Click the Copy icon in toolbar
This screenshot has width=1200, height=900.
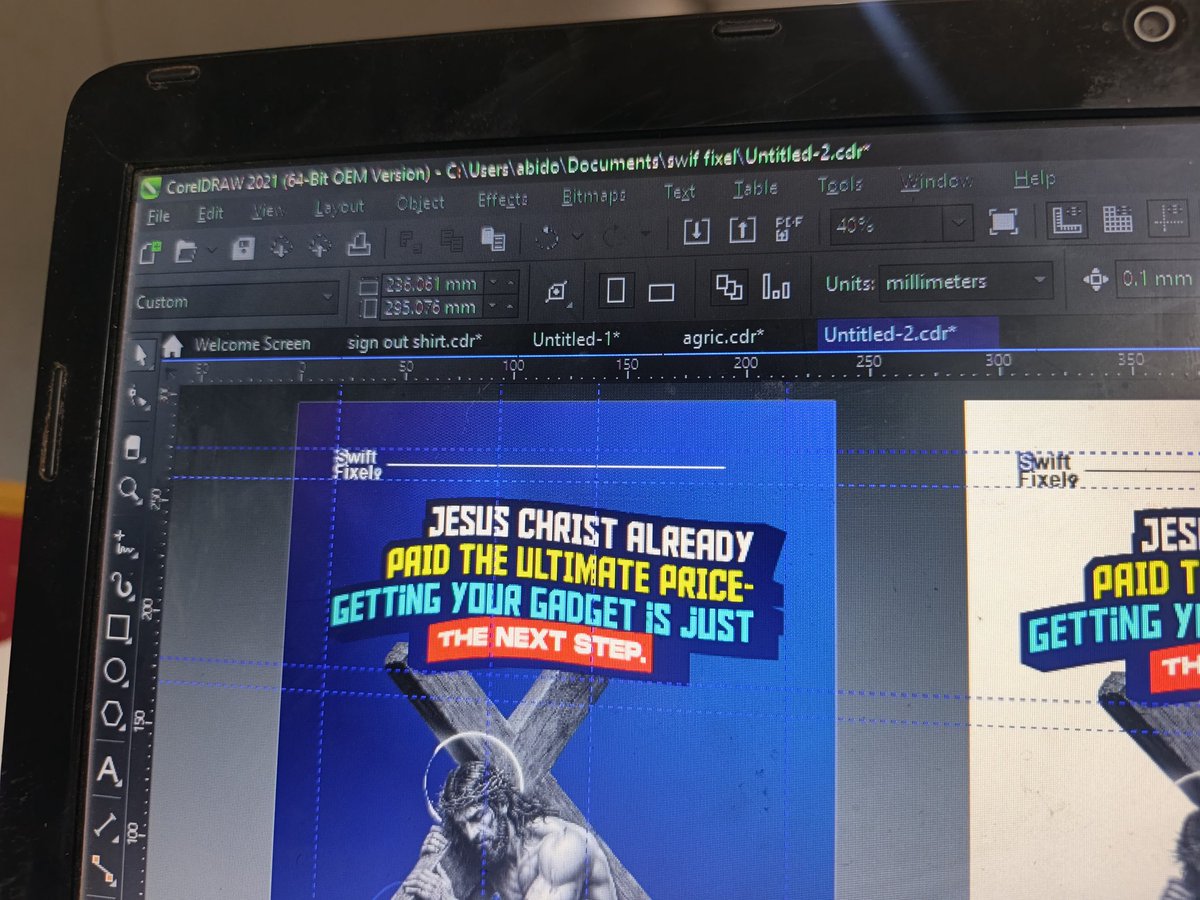point(452,241)
